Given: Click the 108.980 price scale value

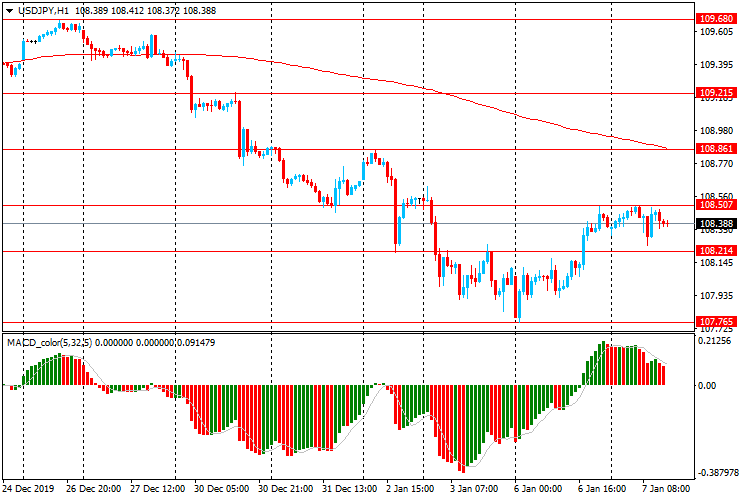Looking at the screenshot, I should point(716,130).
